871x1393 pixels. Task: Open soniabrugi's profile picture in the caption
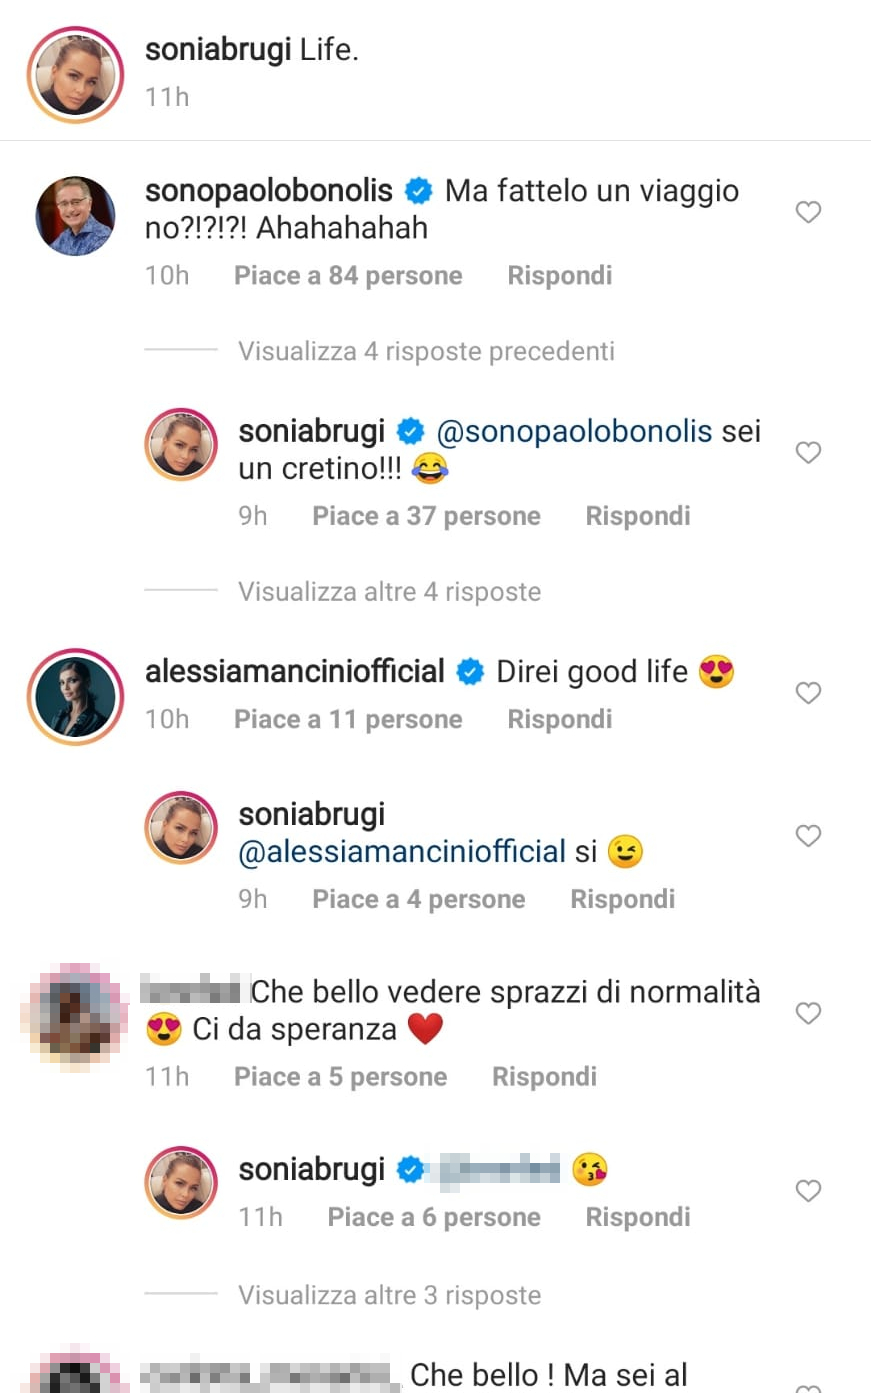(x=76, y=77)
